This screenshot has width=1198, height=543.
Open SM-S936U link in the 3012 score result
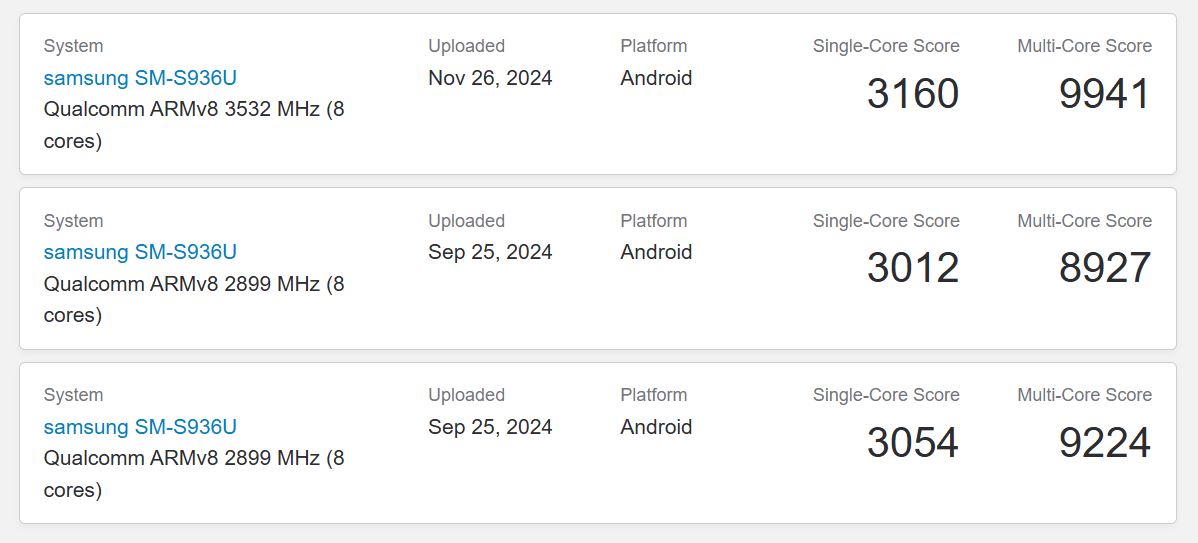click(140, 252)
